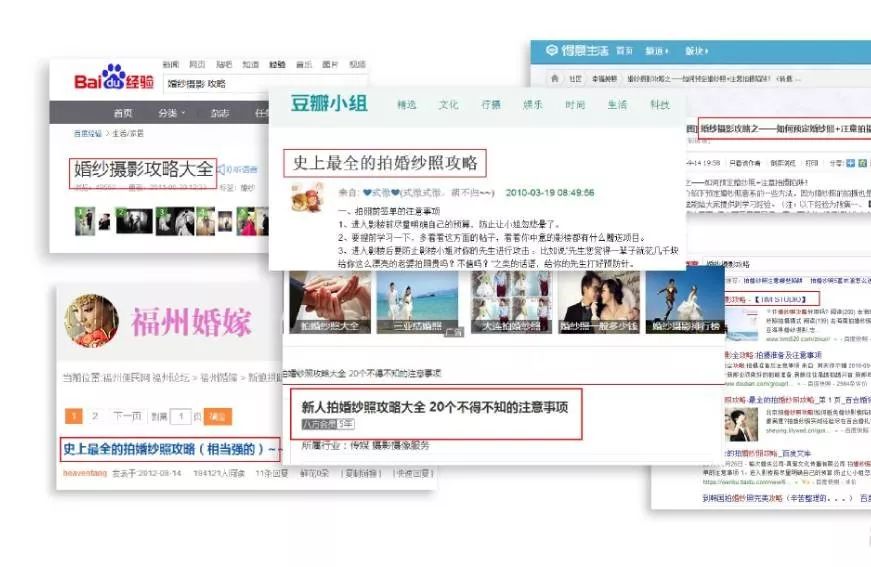Click the Baidu Jingyan paw logo

114,79
